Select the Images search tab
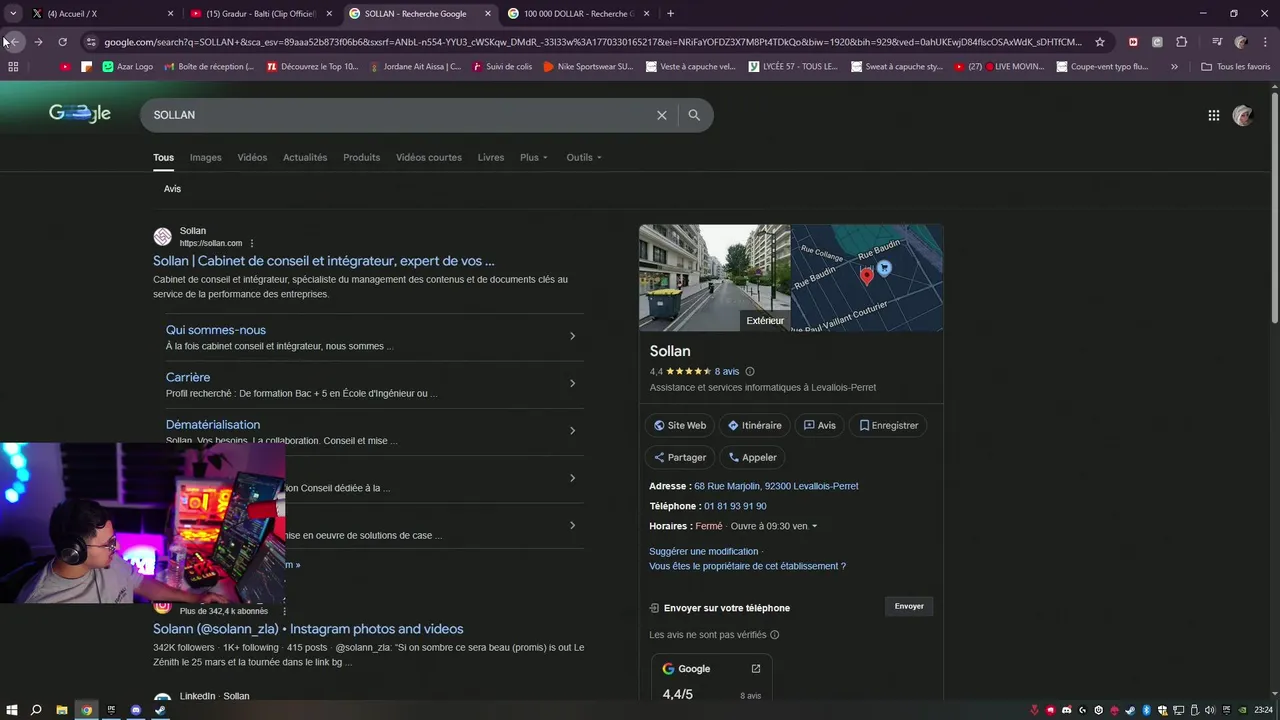This screenshot has width=1280, height=720. [x=206, y=158]
